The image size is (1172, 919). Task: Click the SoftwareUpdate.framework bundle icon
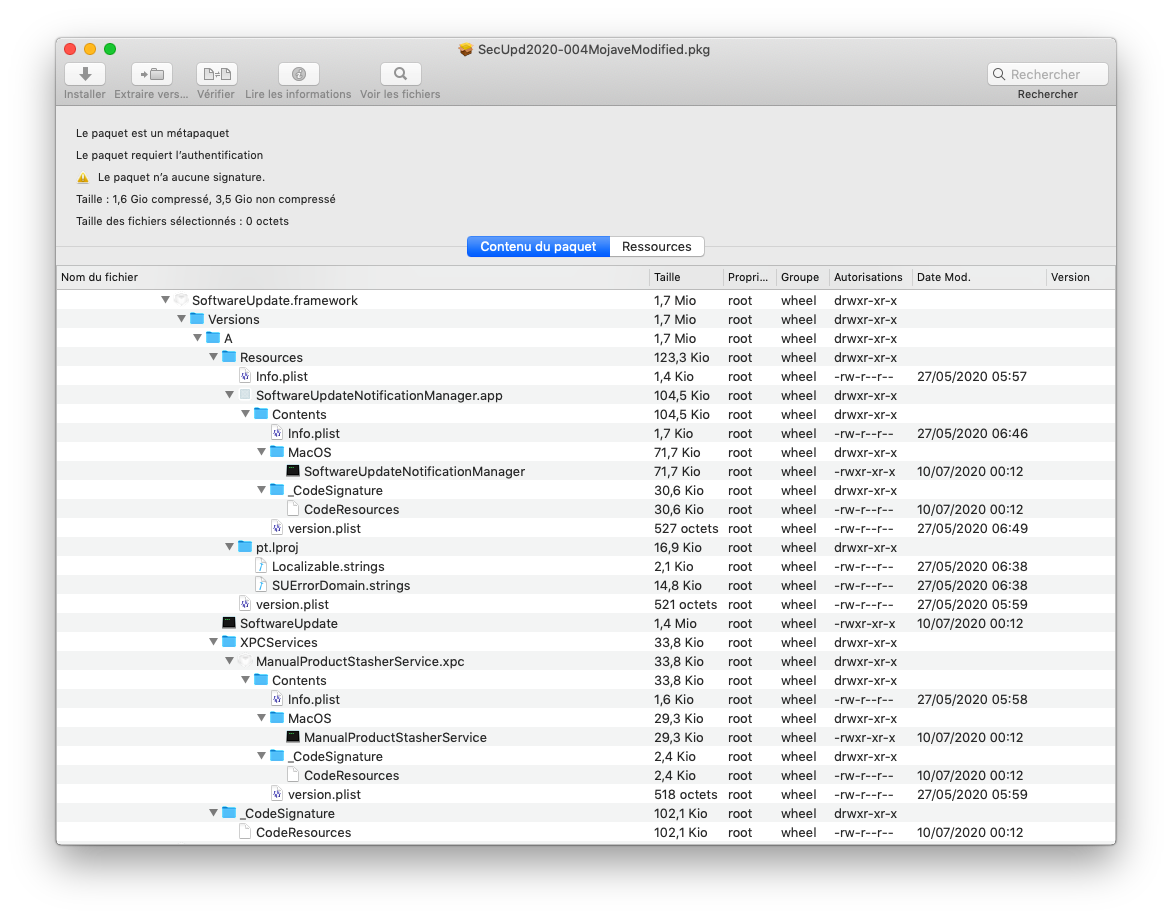pyautogui.click(x=181, y=300)
